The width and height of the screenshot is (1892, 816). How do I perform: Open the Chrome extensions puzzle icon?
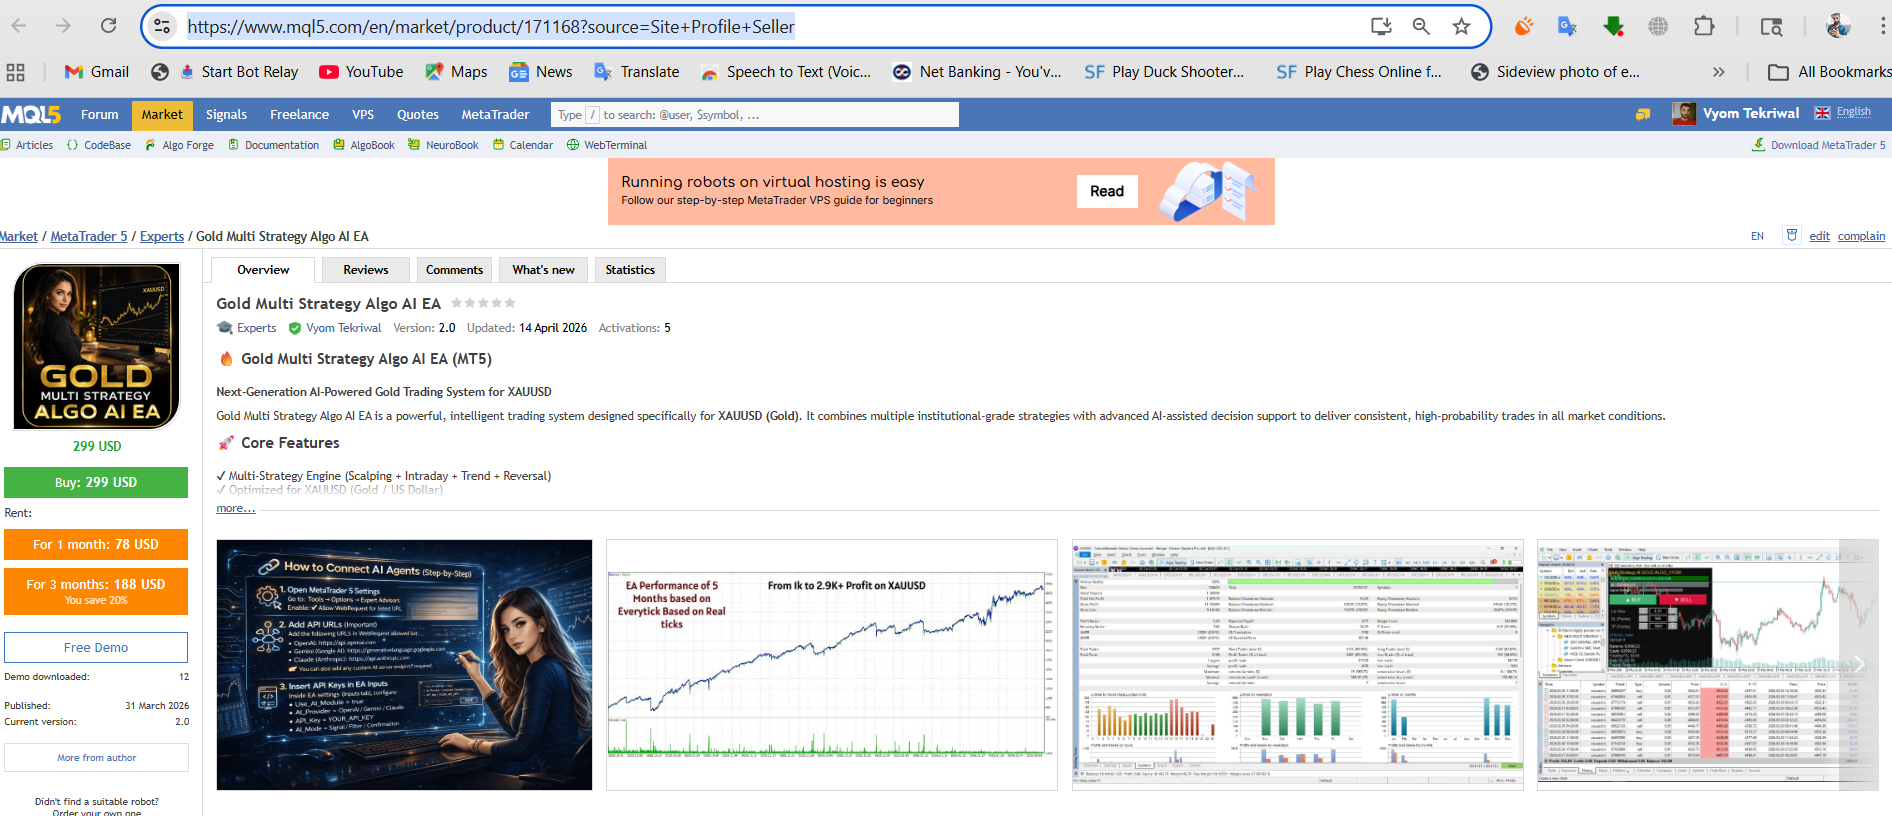(x=1704, y=26)
